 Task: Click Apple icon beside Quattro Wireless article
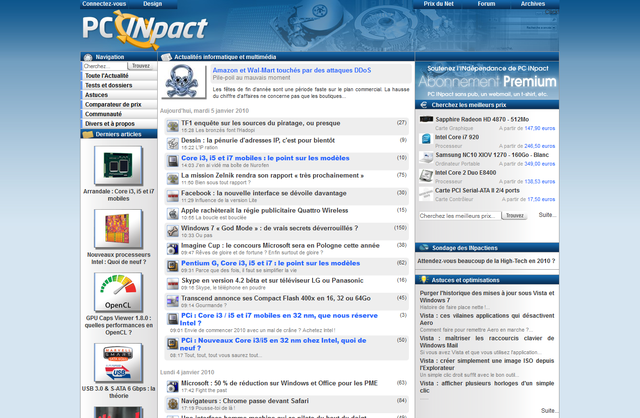click(x=173, y=213)
